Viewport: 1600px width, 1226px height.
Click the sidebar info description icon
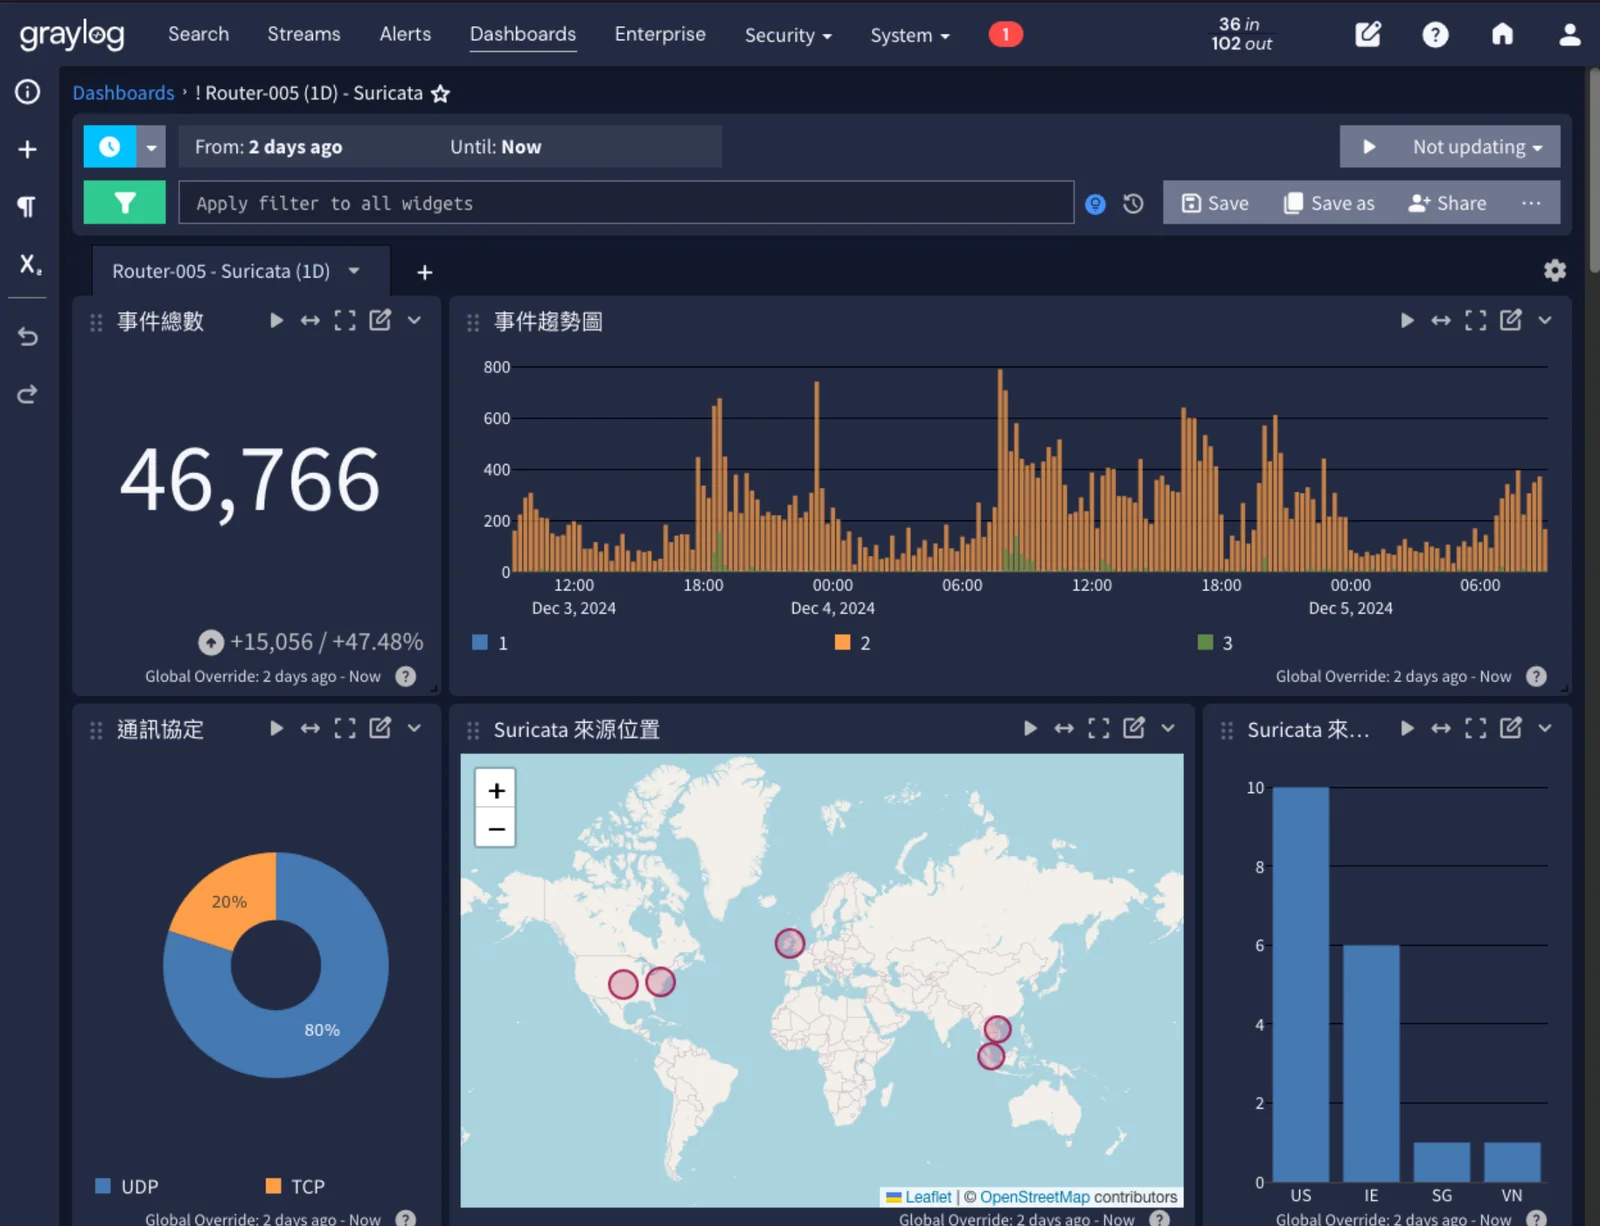click(x=27, y=92)
